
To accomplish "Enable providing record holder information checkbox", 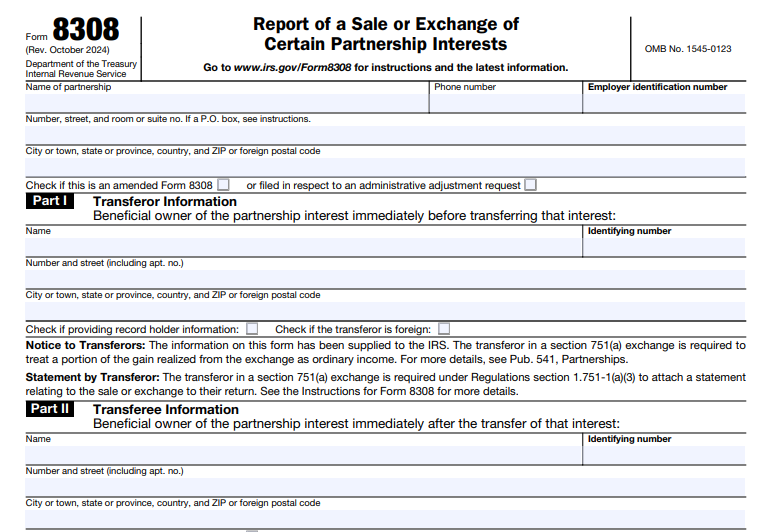I will [252, 329].
